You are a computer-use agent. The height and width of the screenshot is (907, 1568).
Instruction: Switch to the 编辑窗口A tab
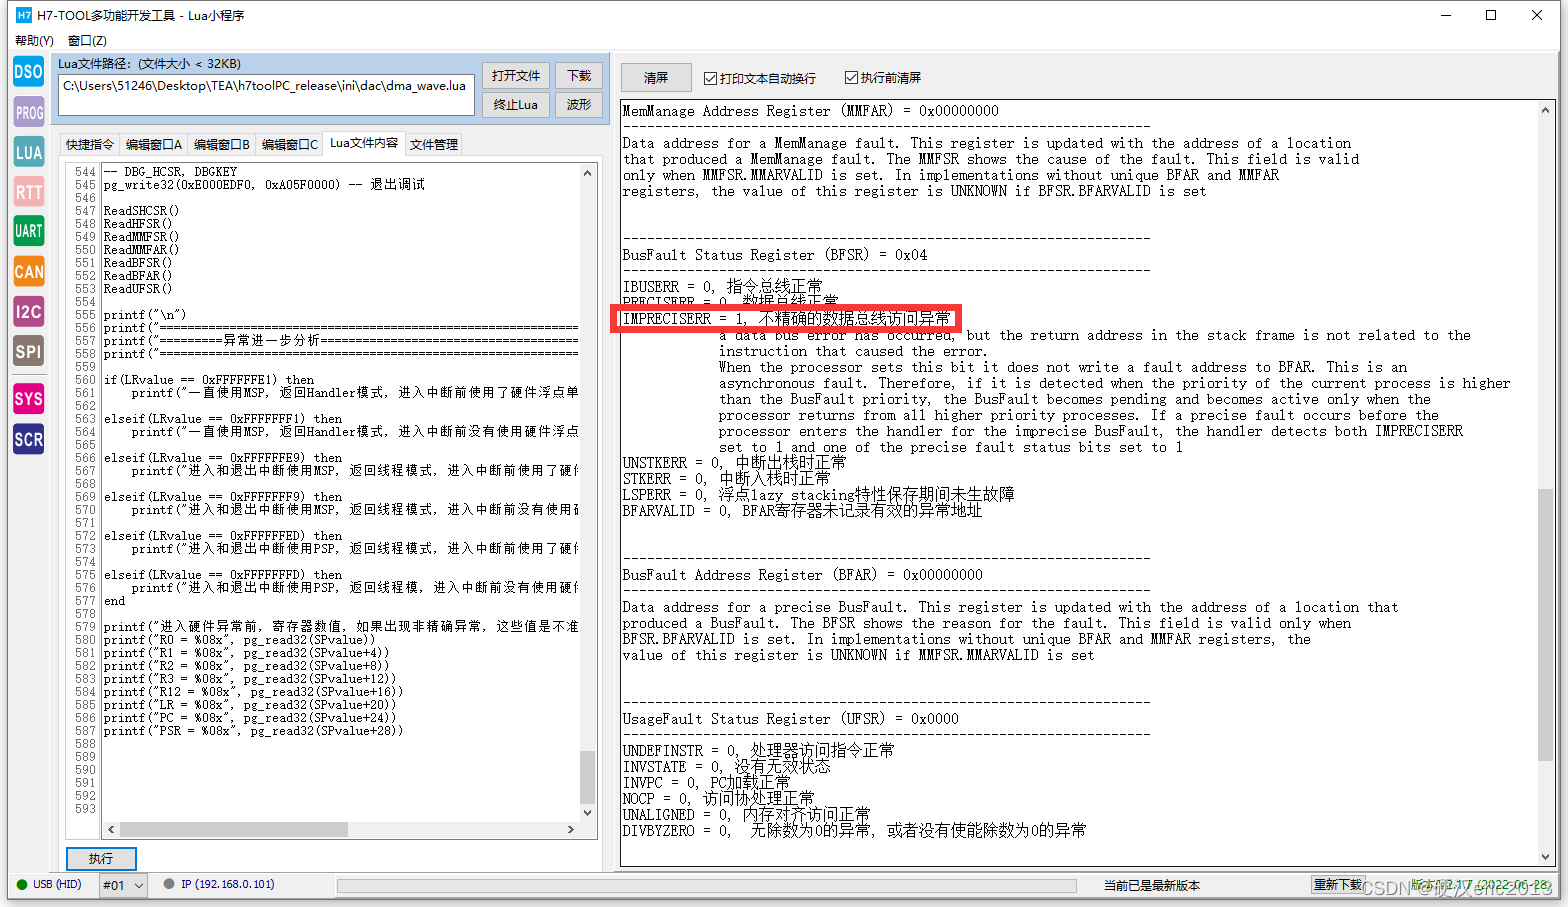[154, 145]
